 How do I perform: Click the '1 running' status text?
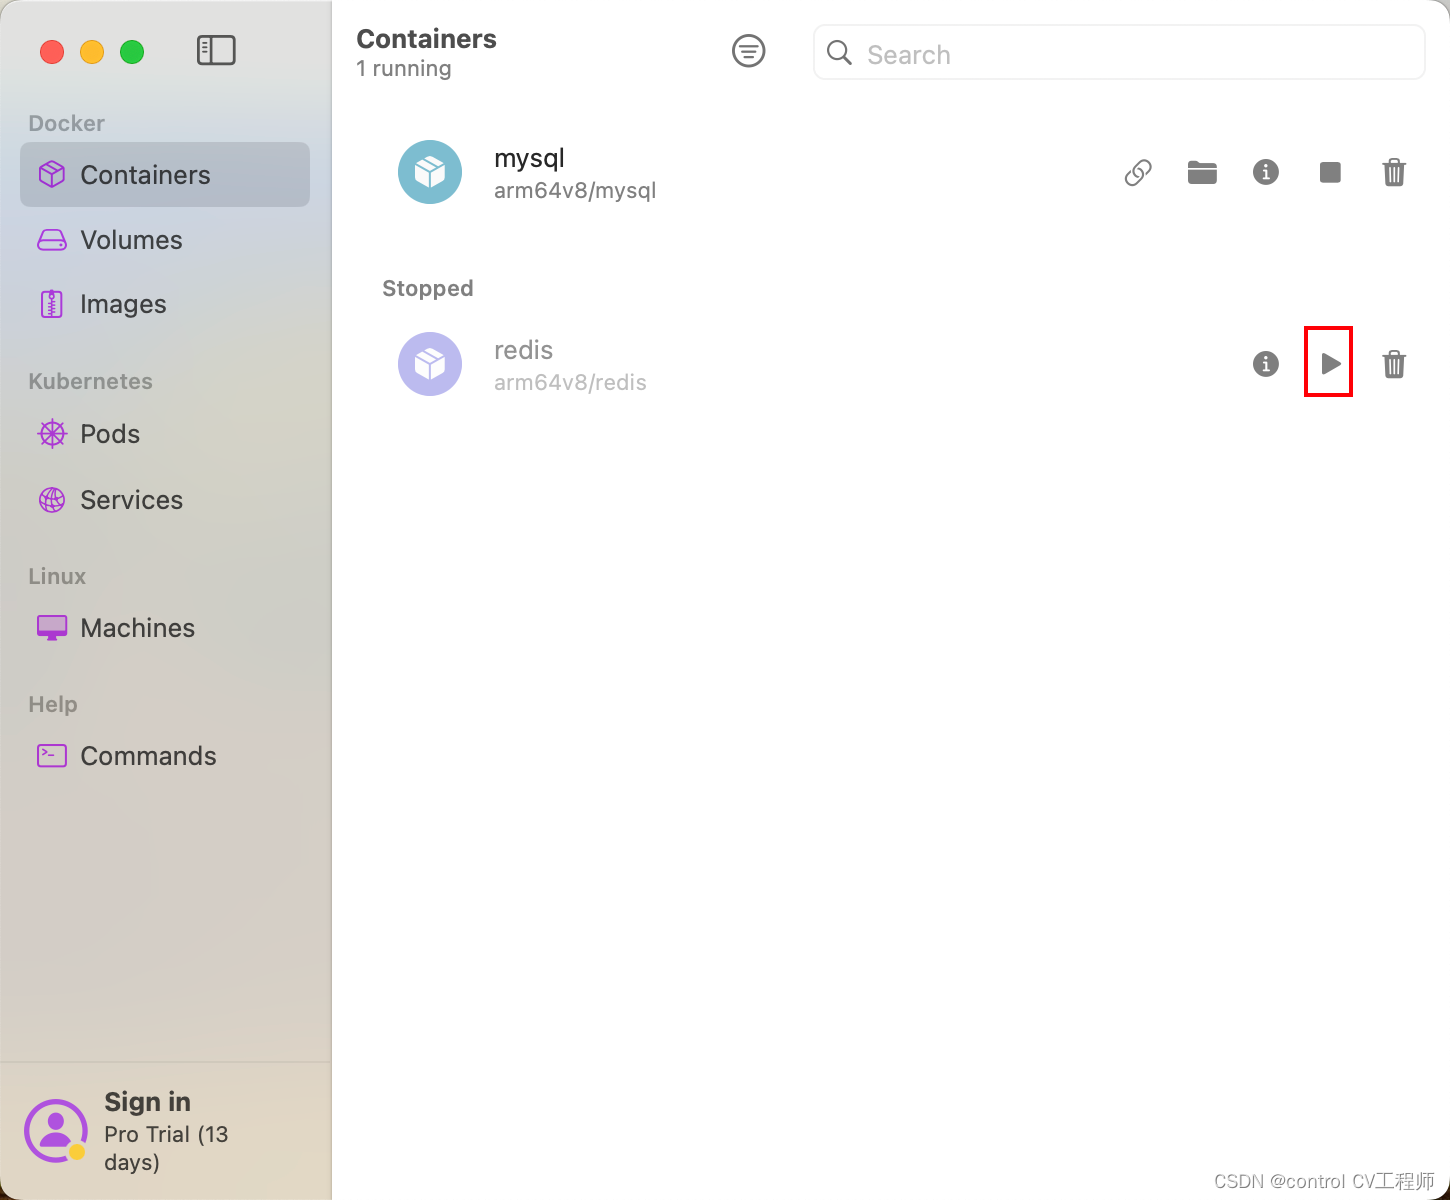[x=404, y=69]
